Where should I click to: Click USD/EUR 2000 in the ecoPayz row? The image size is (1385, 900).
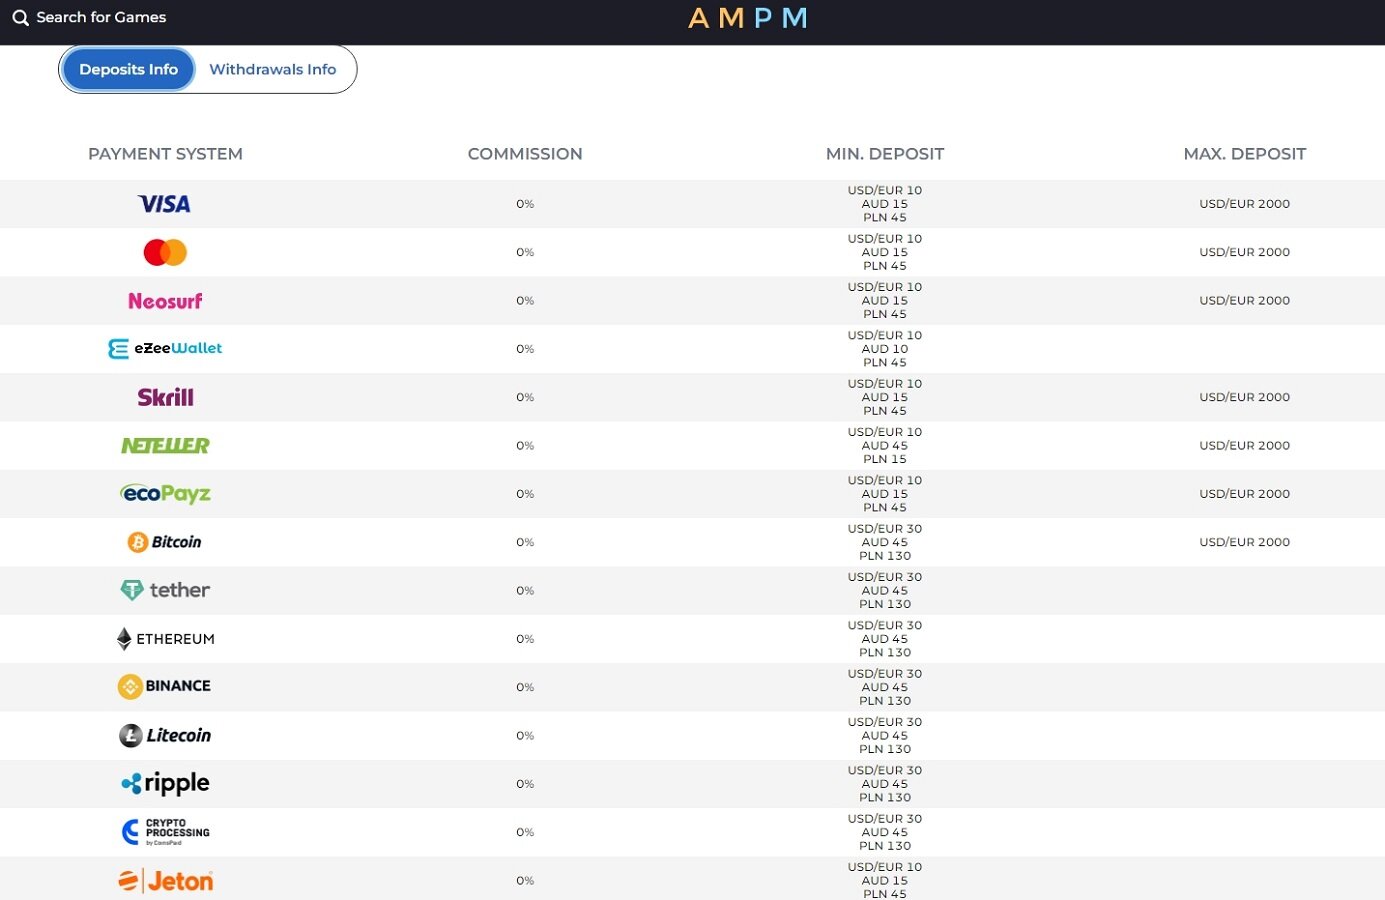pos(1245,494)
